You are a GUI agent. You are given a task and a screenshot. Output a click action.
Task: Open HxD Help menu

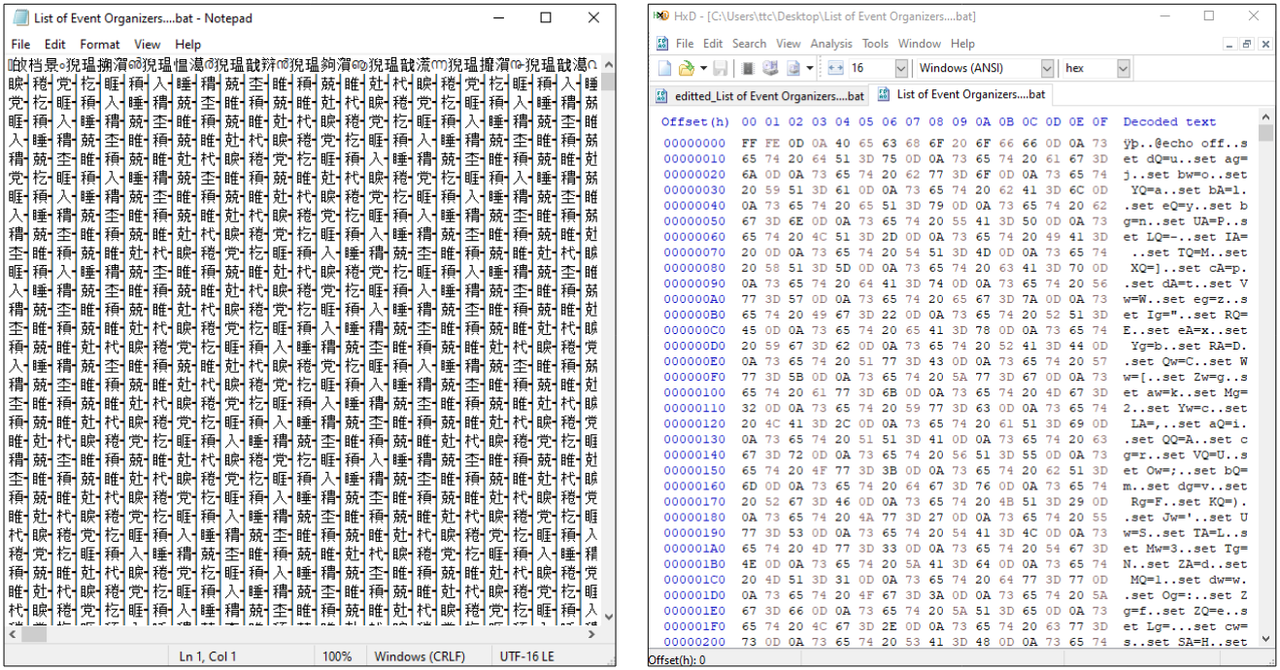tap(963, 44)
